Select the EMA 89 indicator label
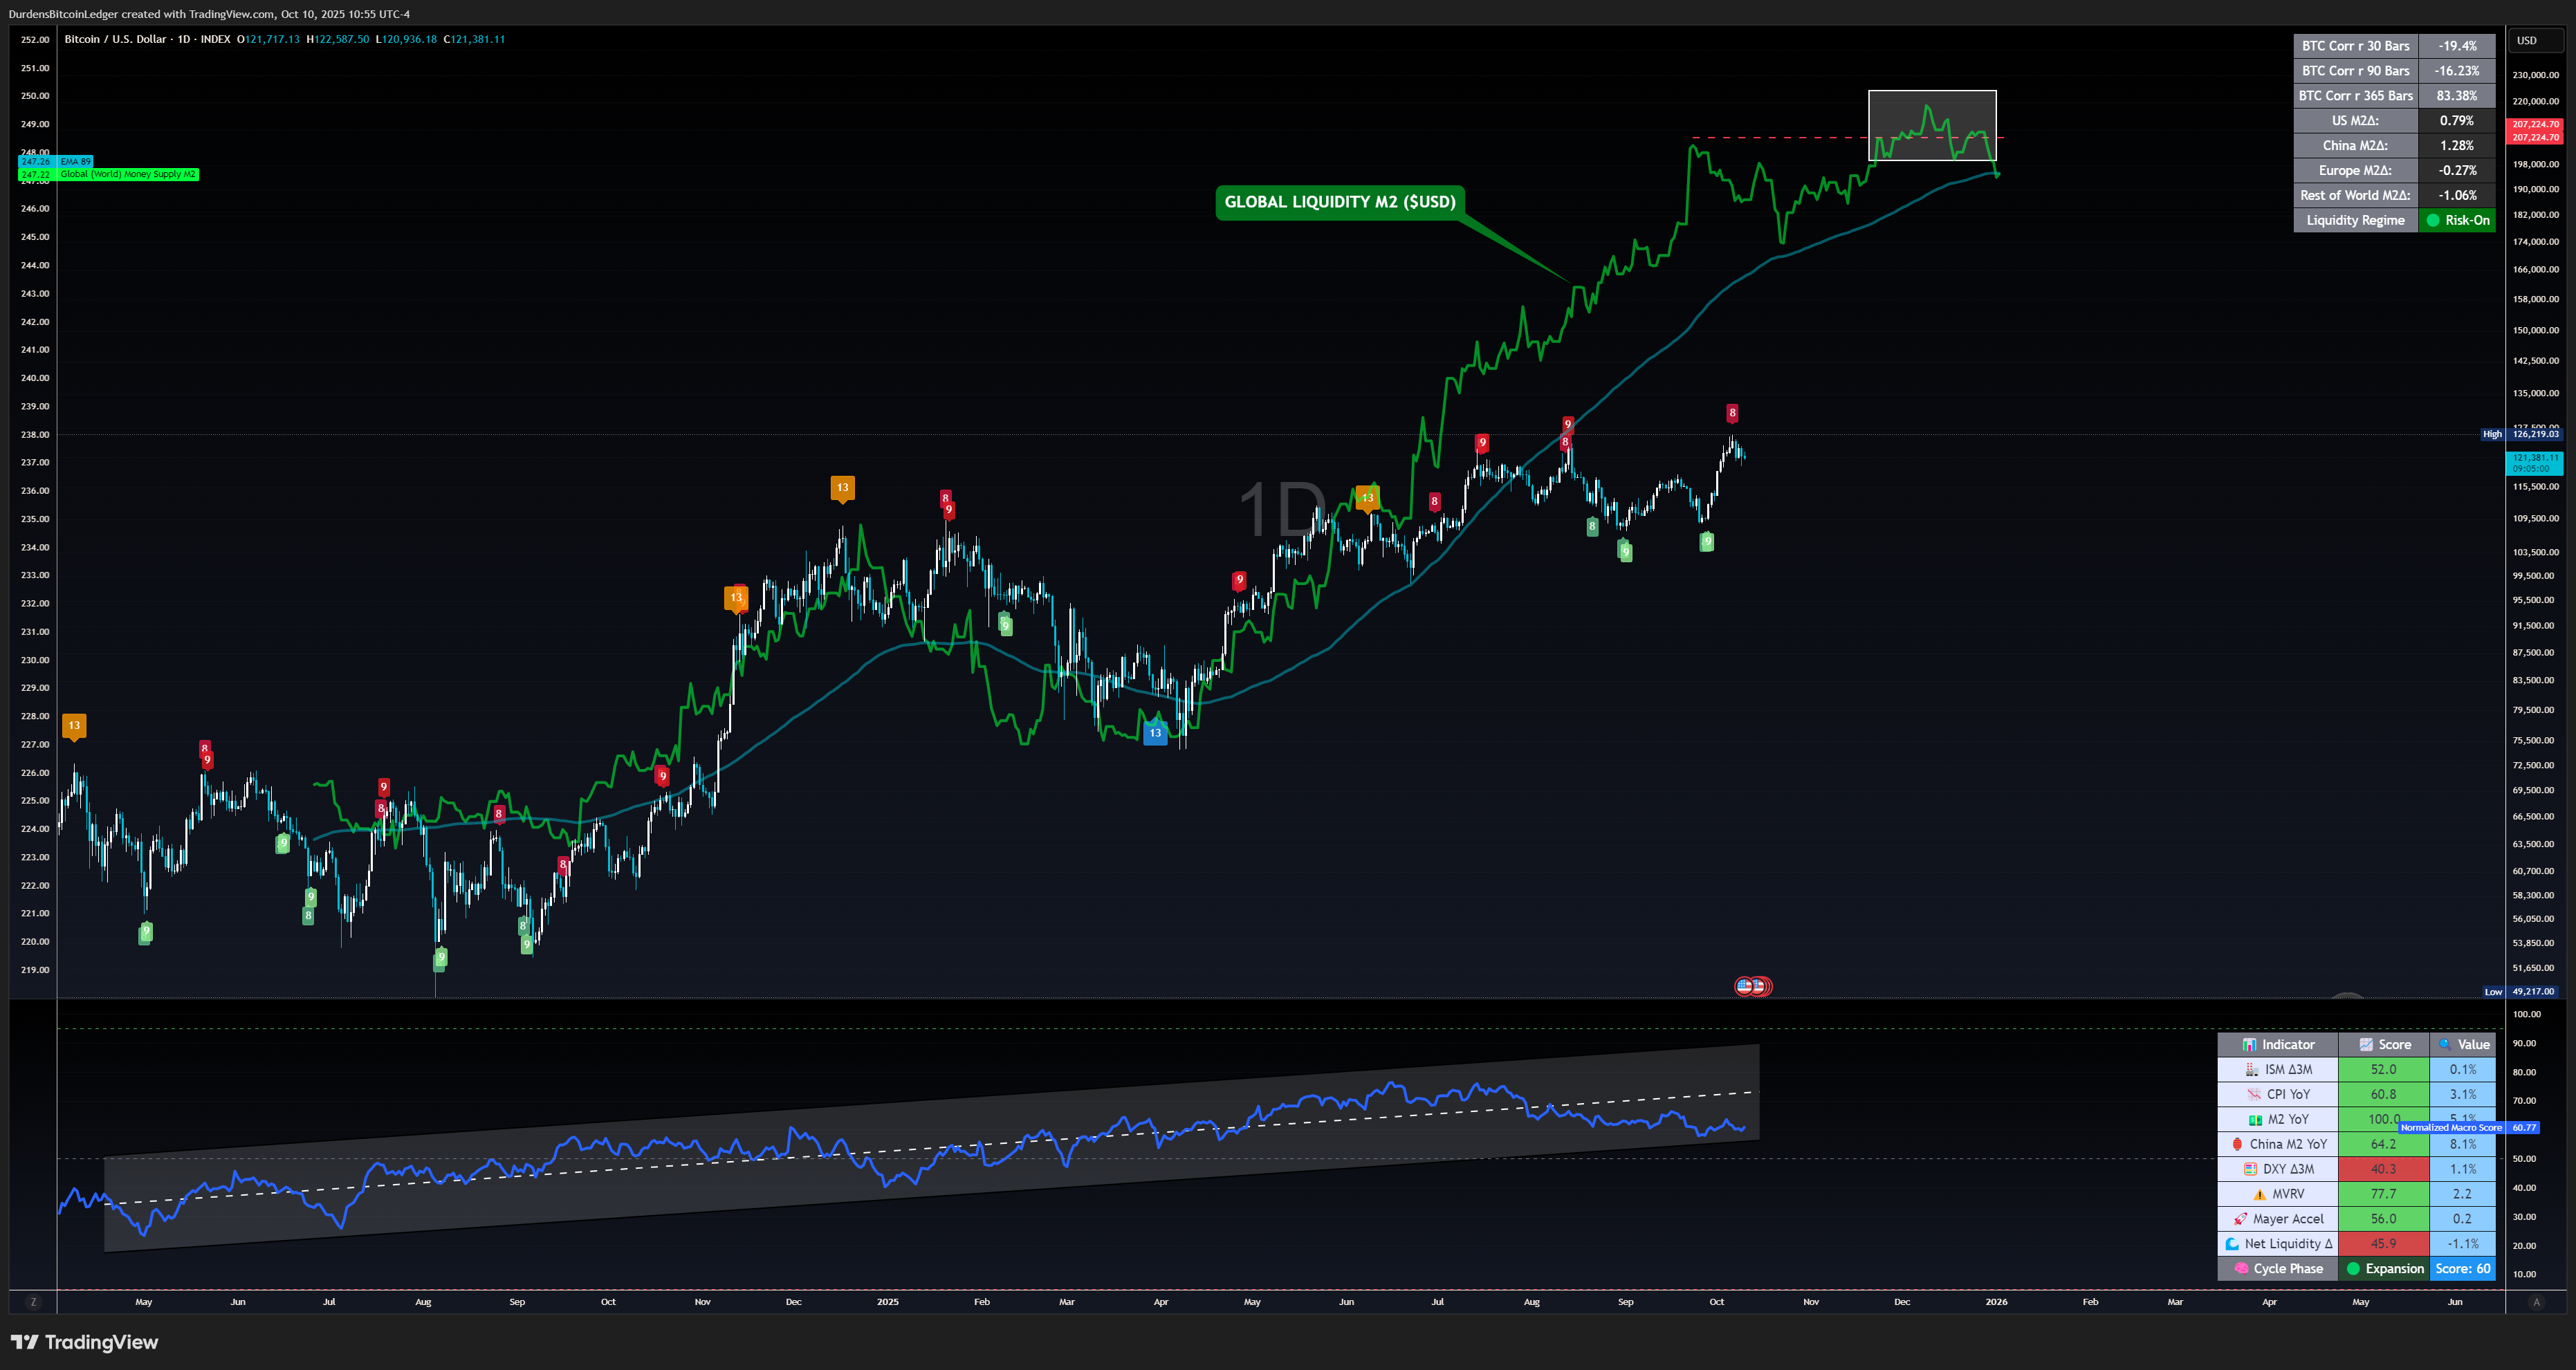The width and height of the screenshot is (2576, 1370). coord(75,161)
